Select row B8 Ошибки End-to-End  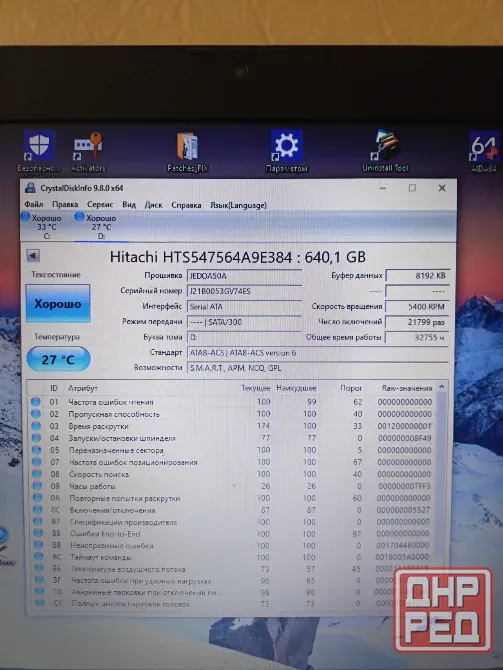tap(232, 534)
